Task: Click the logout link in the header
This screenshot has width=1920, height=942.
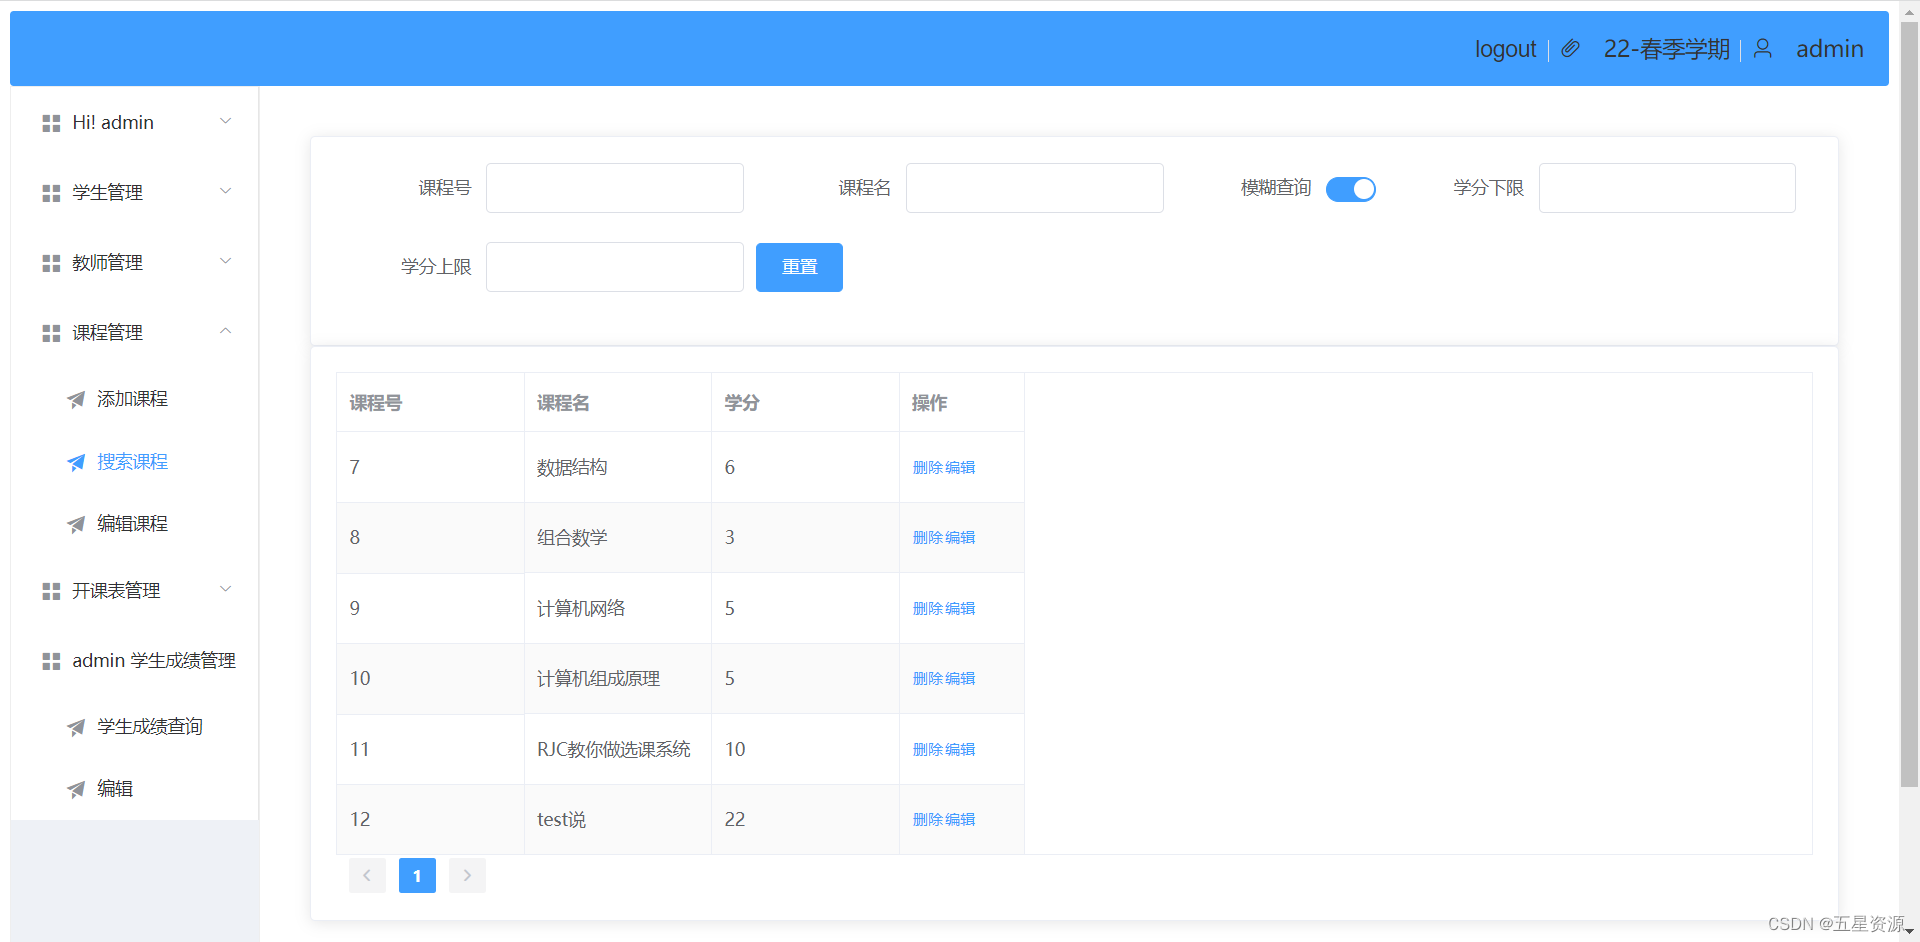Action: (1505, 49)
